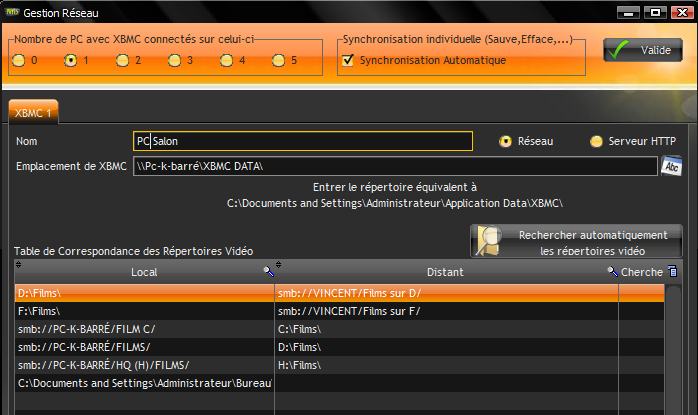Select the F:\Films\ row in table

click(x=145, y=311)
